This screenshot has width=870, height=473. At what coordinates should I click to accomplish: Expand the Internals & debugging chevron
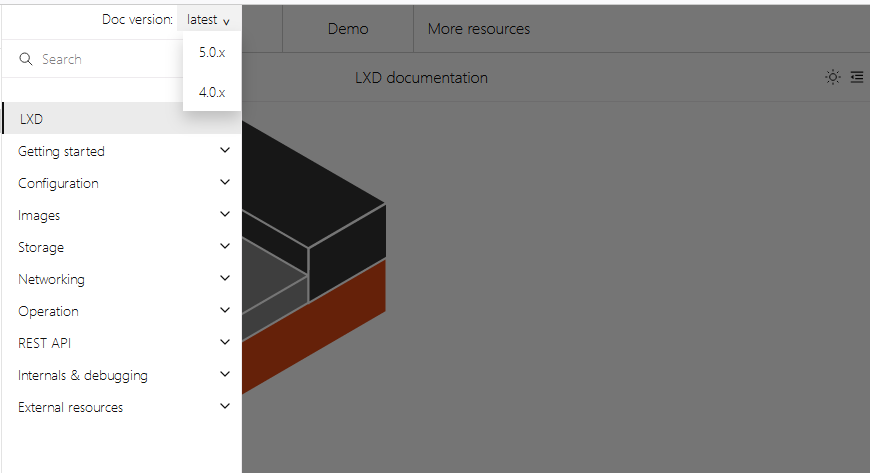pos(225,374)
